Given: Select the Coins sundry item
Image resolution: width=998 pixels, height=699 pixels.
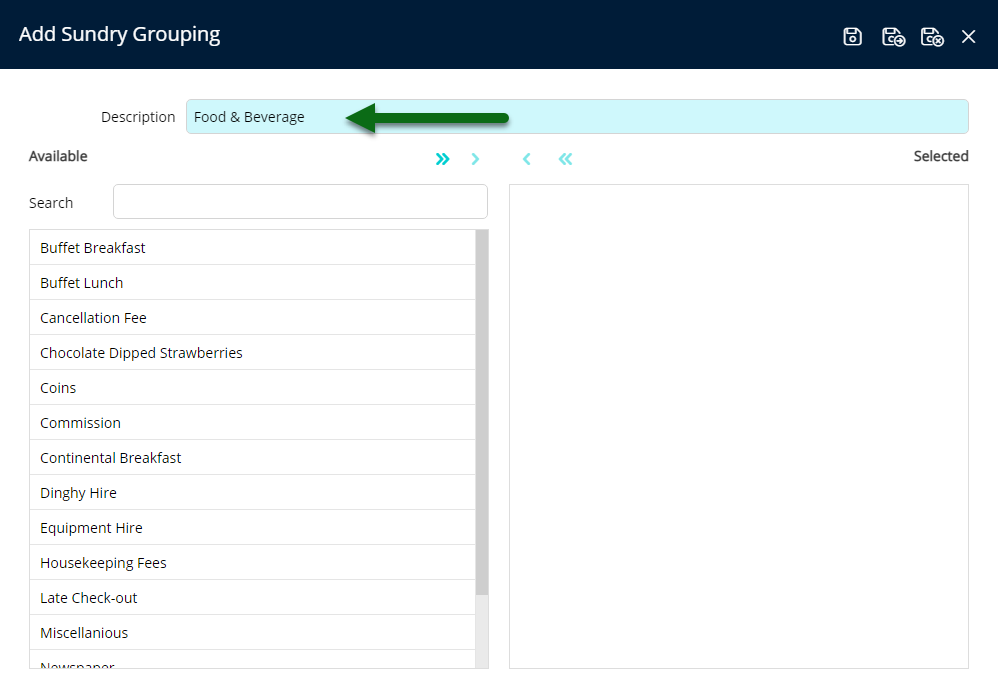Looking at the screenshot, I should click(x=58, y=388).
